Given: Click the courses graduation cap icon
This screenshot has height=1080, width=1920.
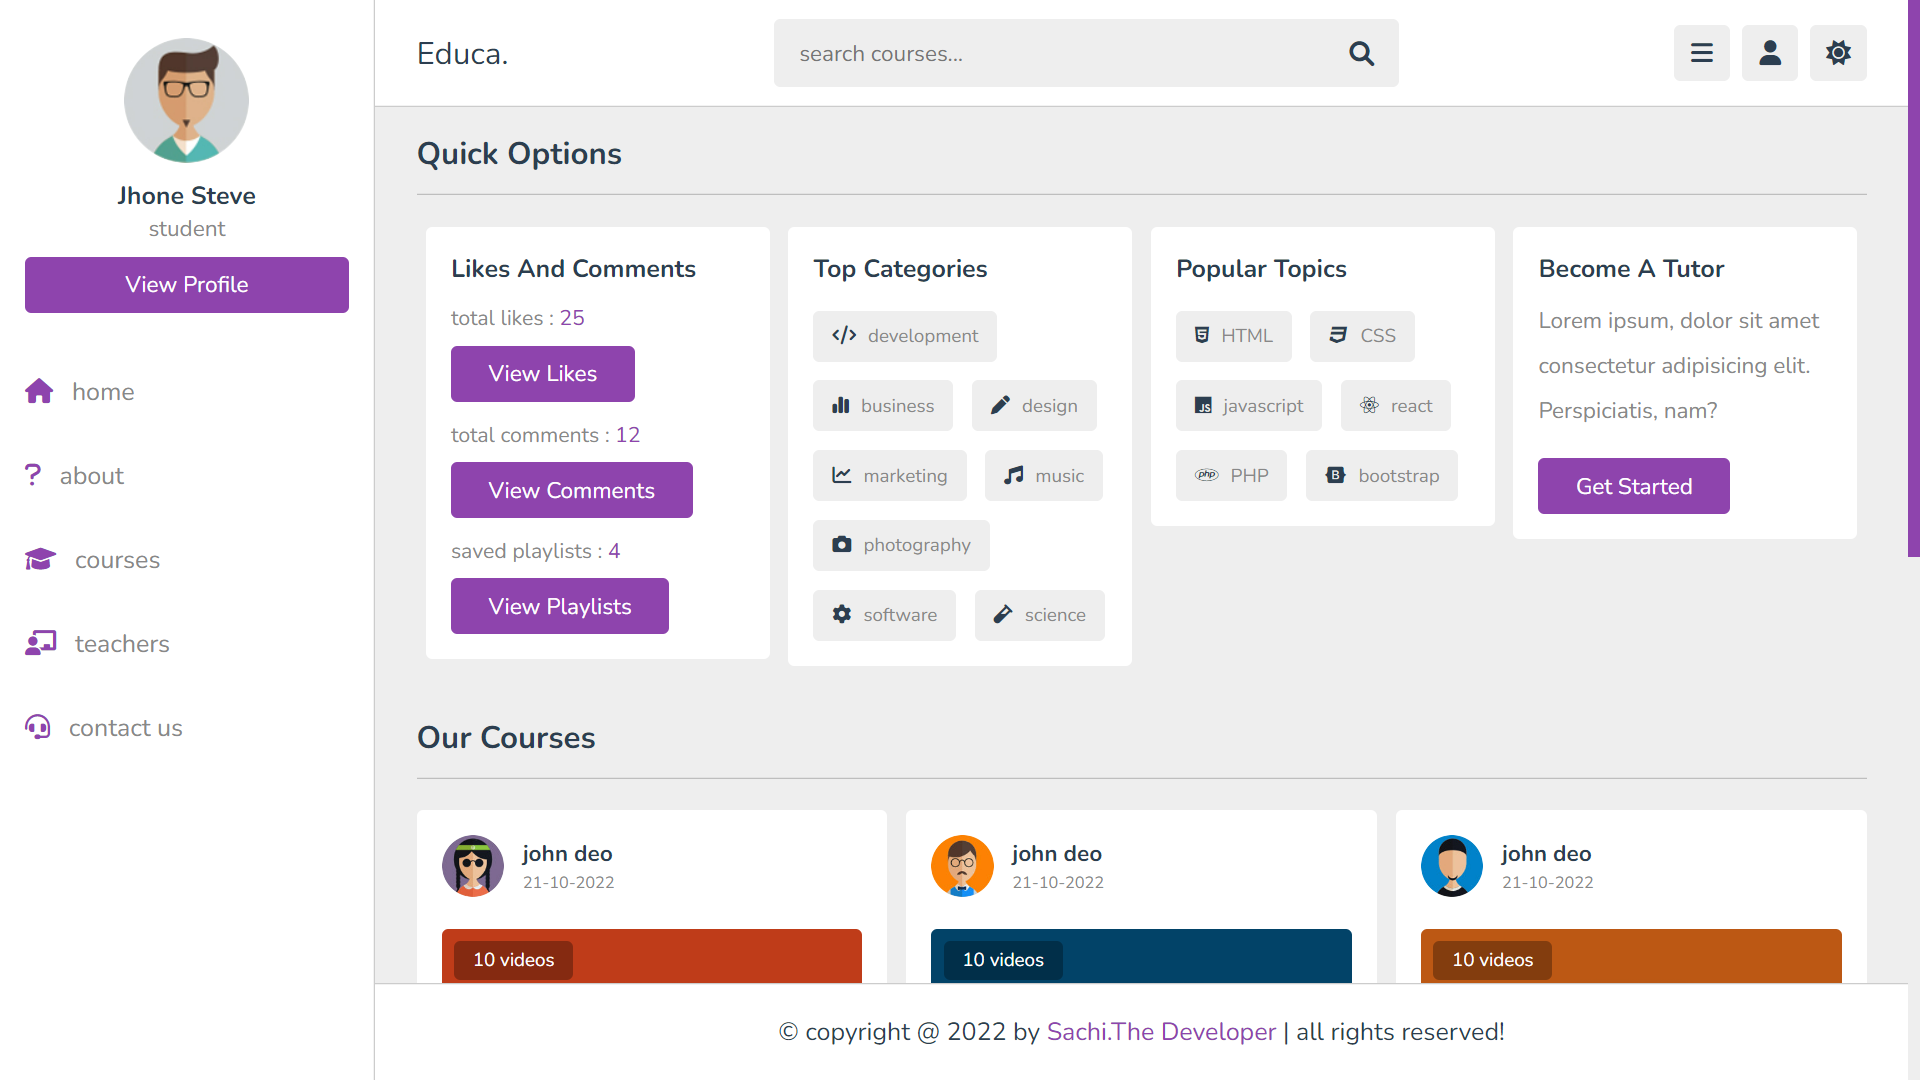Looking at the screenshot, I should coord(40,559).
